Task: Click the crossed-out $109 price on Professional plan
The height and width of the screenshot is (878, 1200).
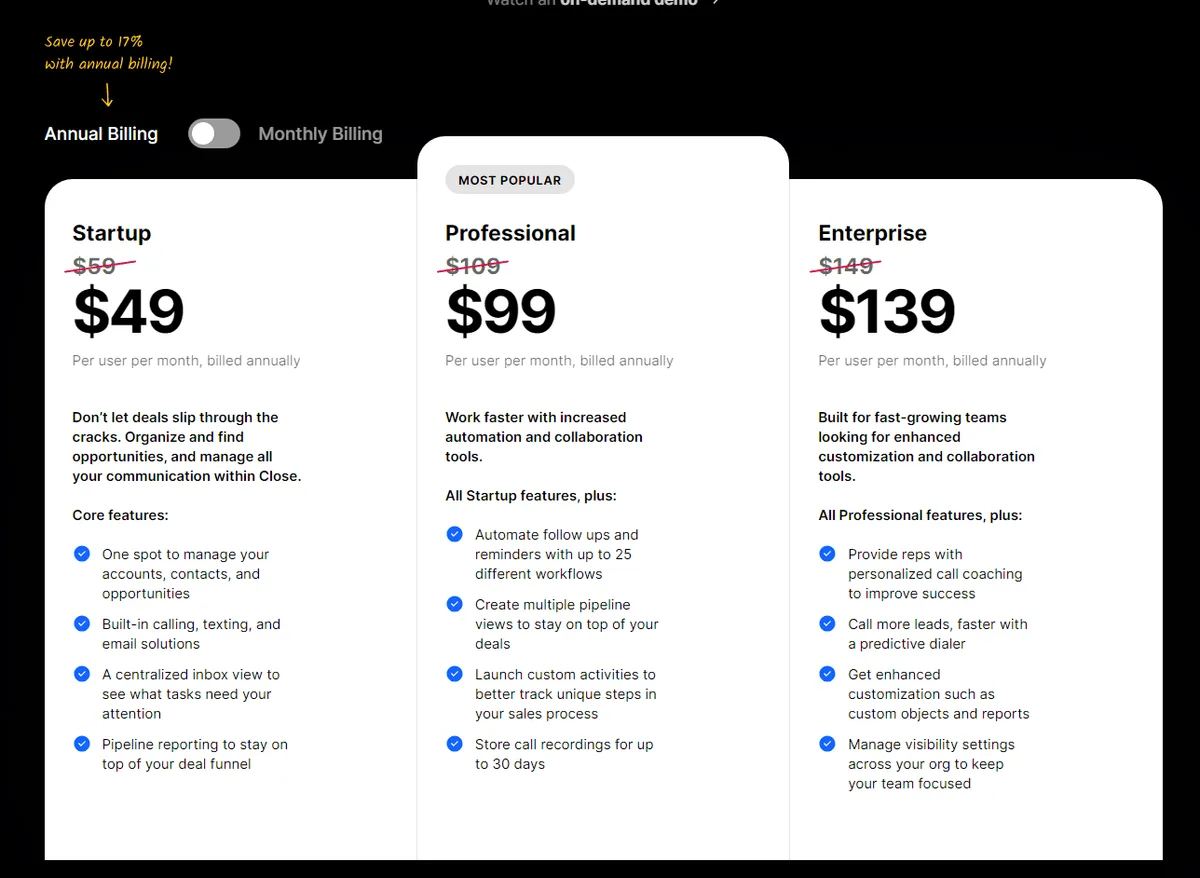Action: pos(473,266)
